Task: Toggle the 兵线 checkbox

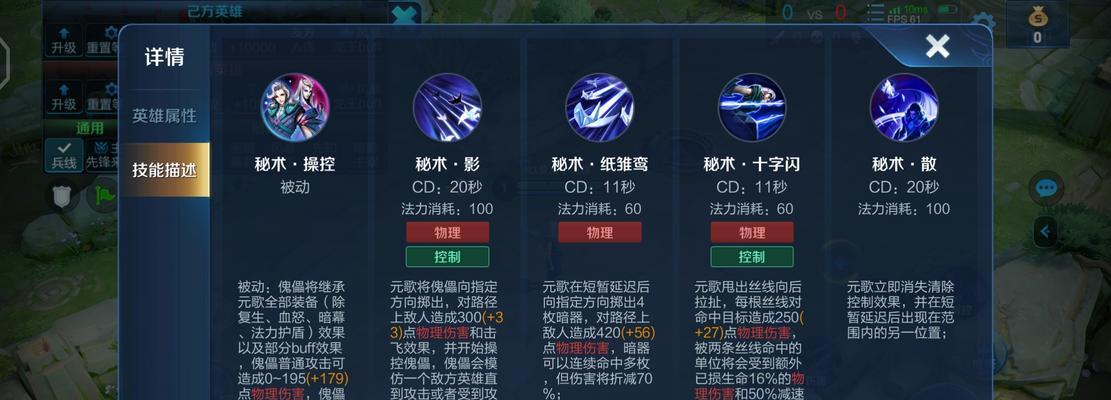Action: coord(64,155)
